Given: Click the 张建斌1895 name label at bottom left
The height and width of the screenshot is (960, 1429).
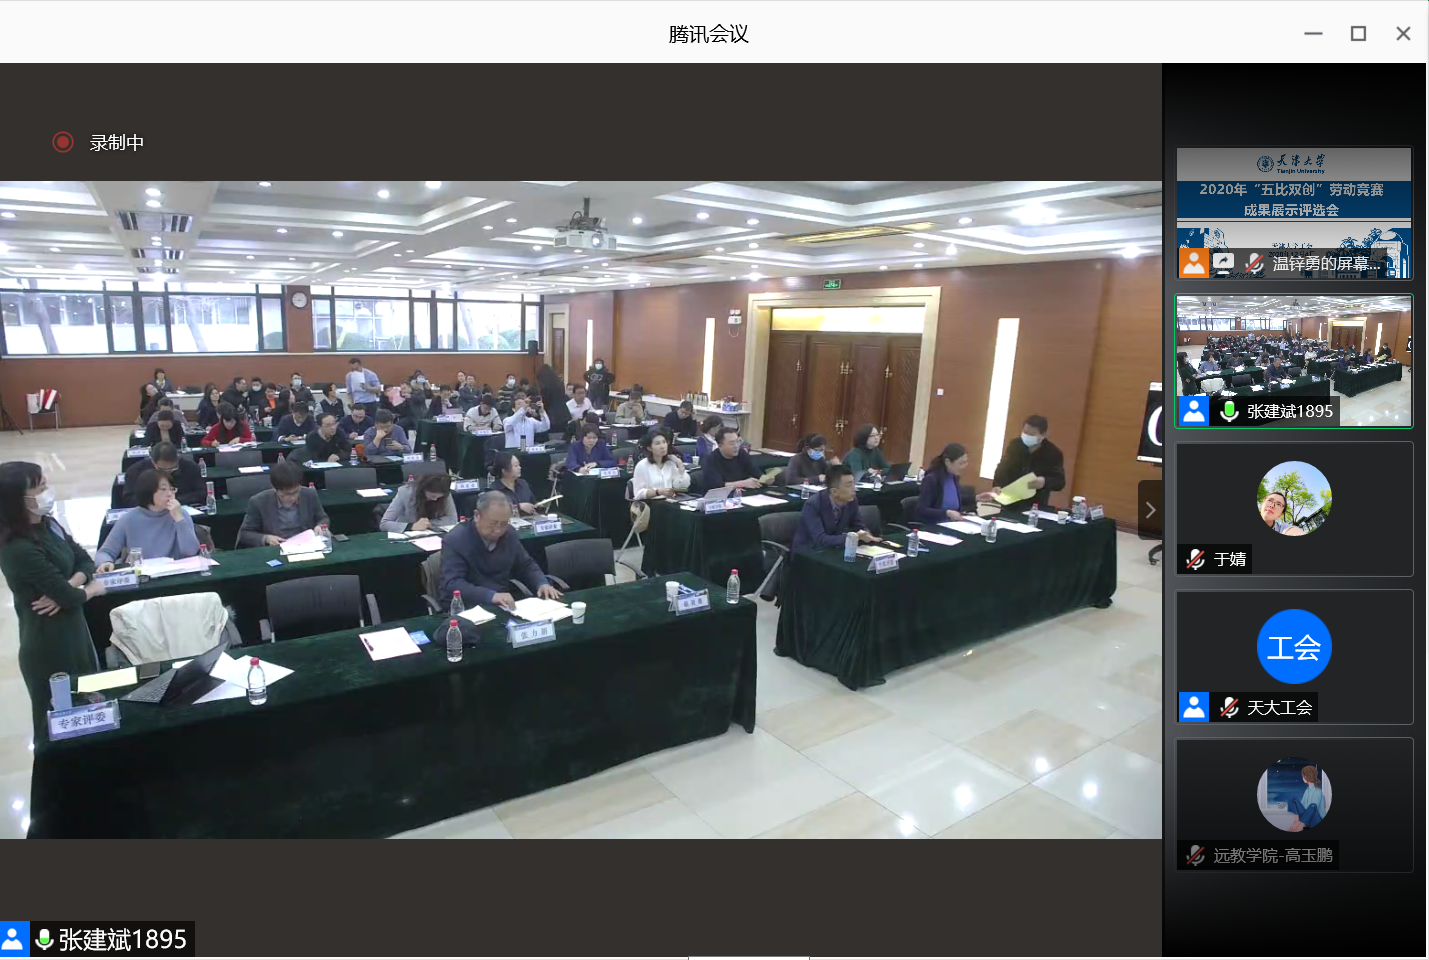Looking at the screenshot, I should pos(122,939).
